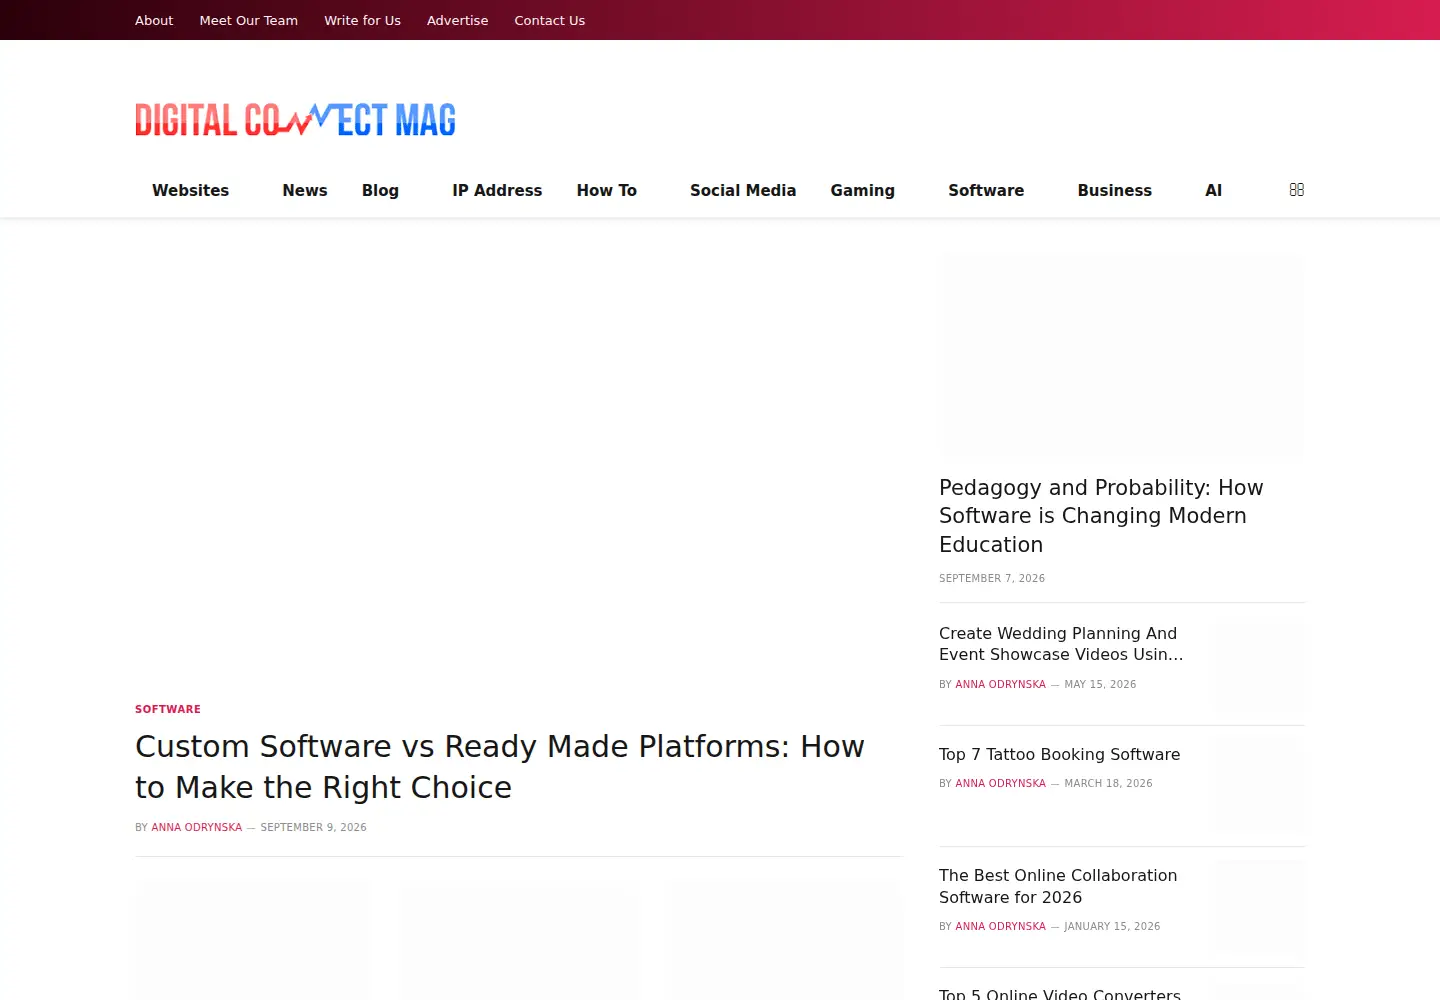Open the Gaming menu item
1440x1000 pixels.
pyautogui.click(x=863, y=190)
